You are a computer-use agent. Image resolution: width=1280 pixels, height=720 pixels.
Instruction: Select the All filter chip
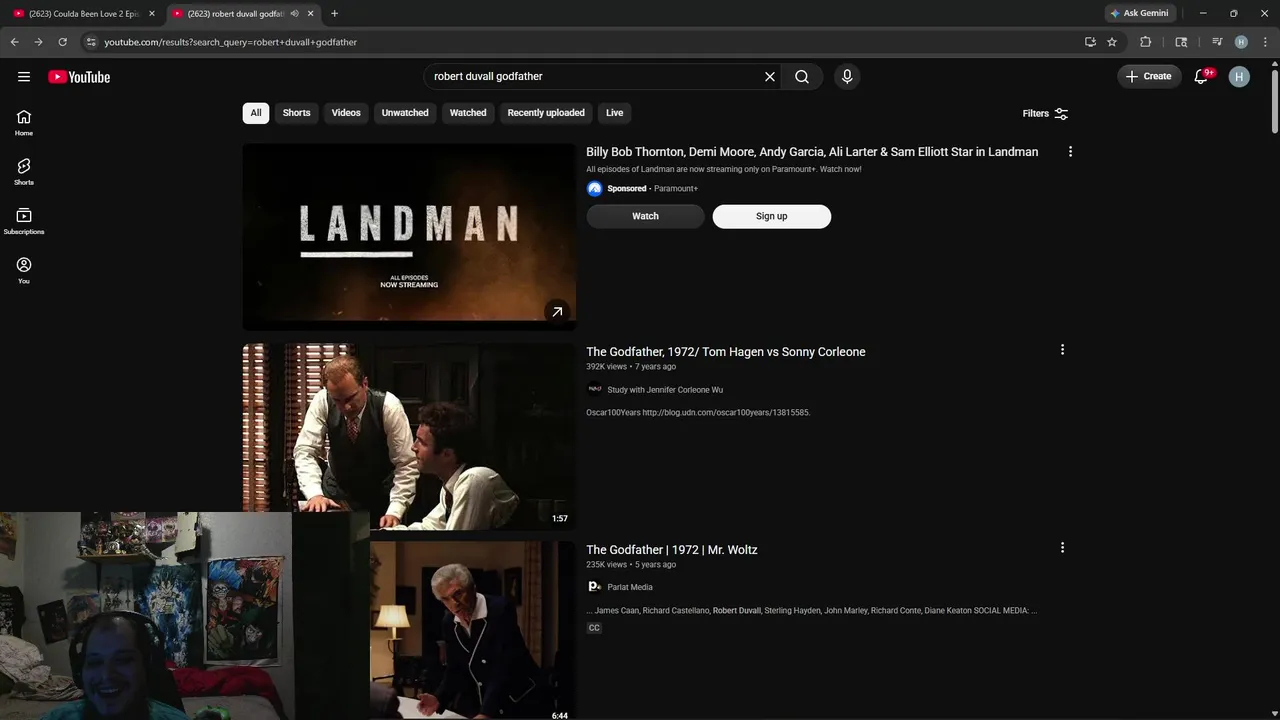pyautogui.click(x=256, y=113)
